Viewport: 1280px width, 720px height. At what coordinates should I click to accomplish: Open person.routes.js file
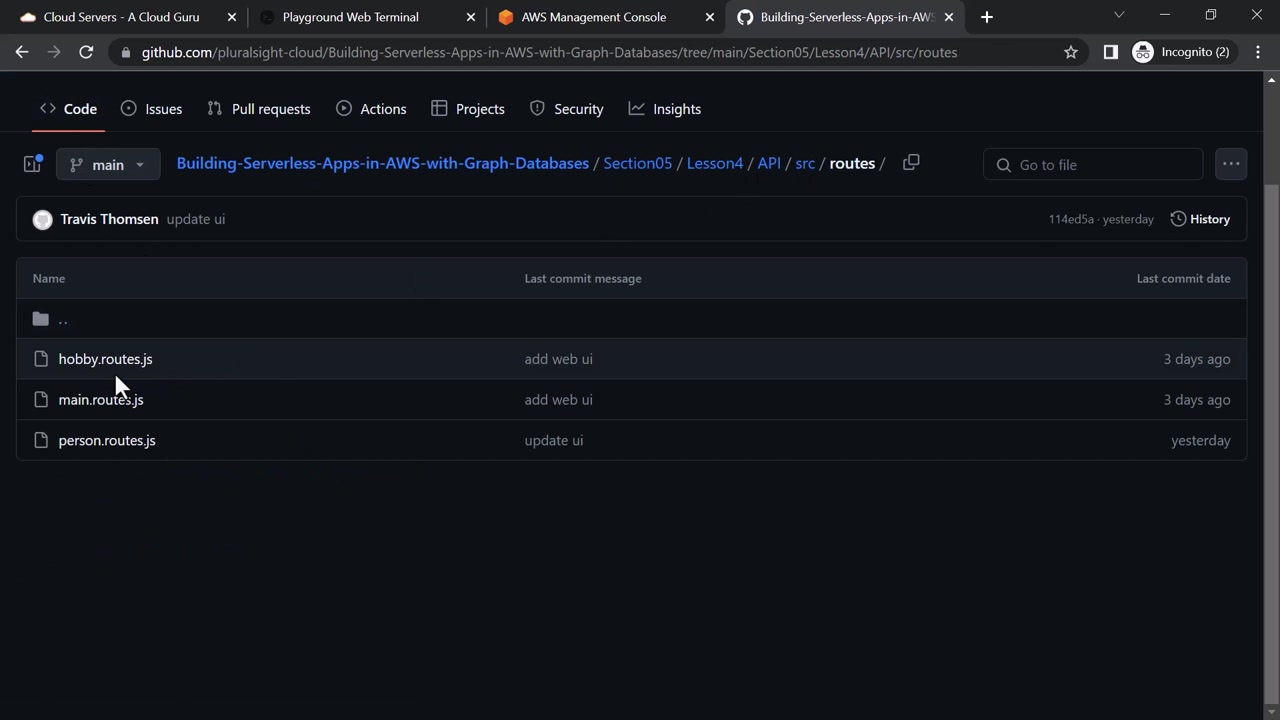[x=107, y=440]
